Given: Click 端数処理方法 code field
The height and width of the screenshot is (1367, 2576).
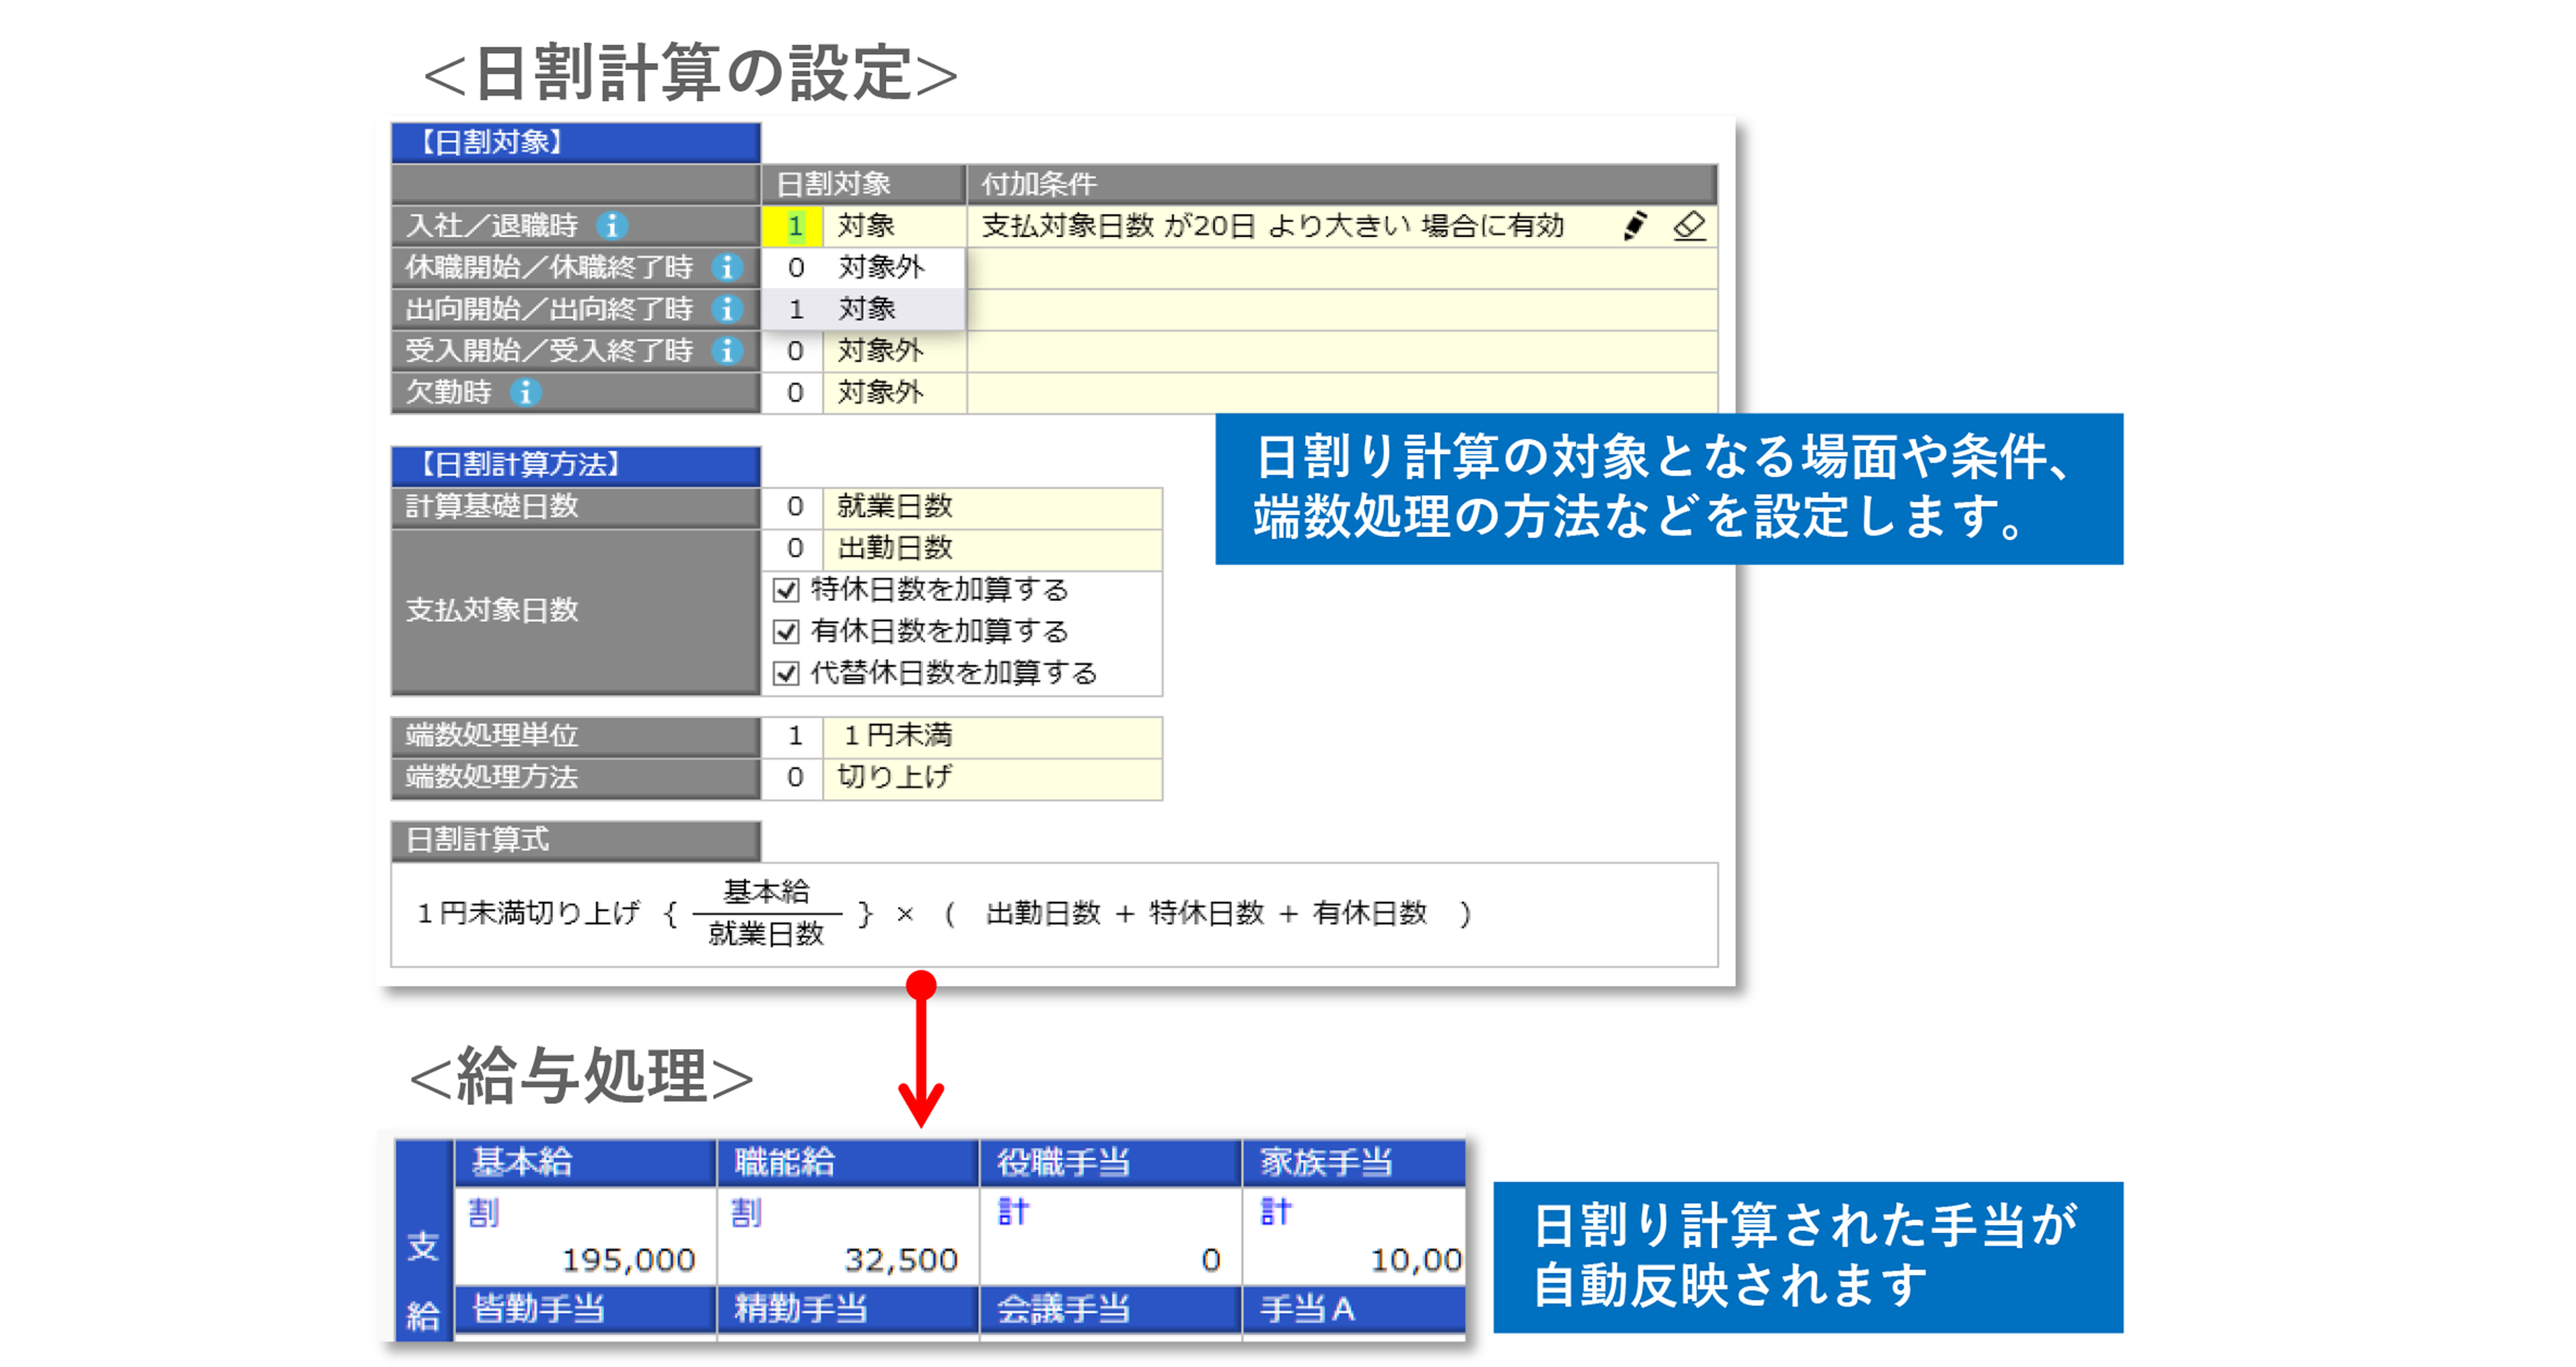Looking at the screenshot, I should pyautogui.click(x=793, y=777).
